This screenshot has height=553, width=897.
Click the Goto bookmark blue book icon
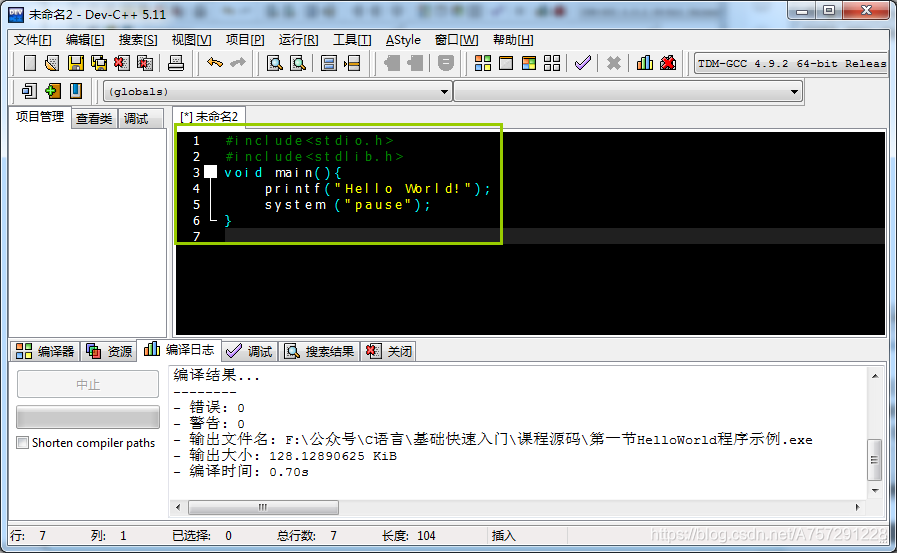76,91
